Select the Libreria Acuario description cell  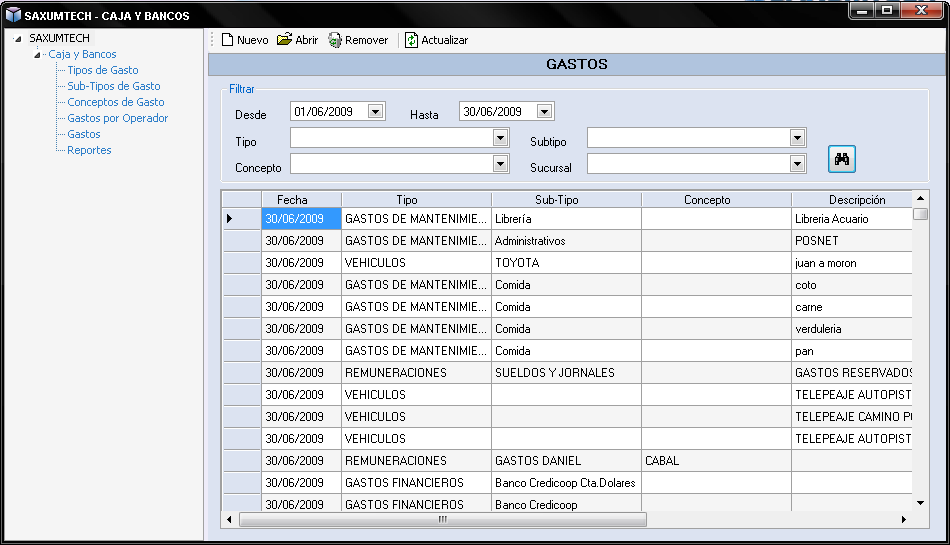click(852, 219)
